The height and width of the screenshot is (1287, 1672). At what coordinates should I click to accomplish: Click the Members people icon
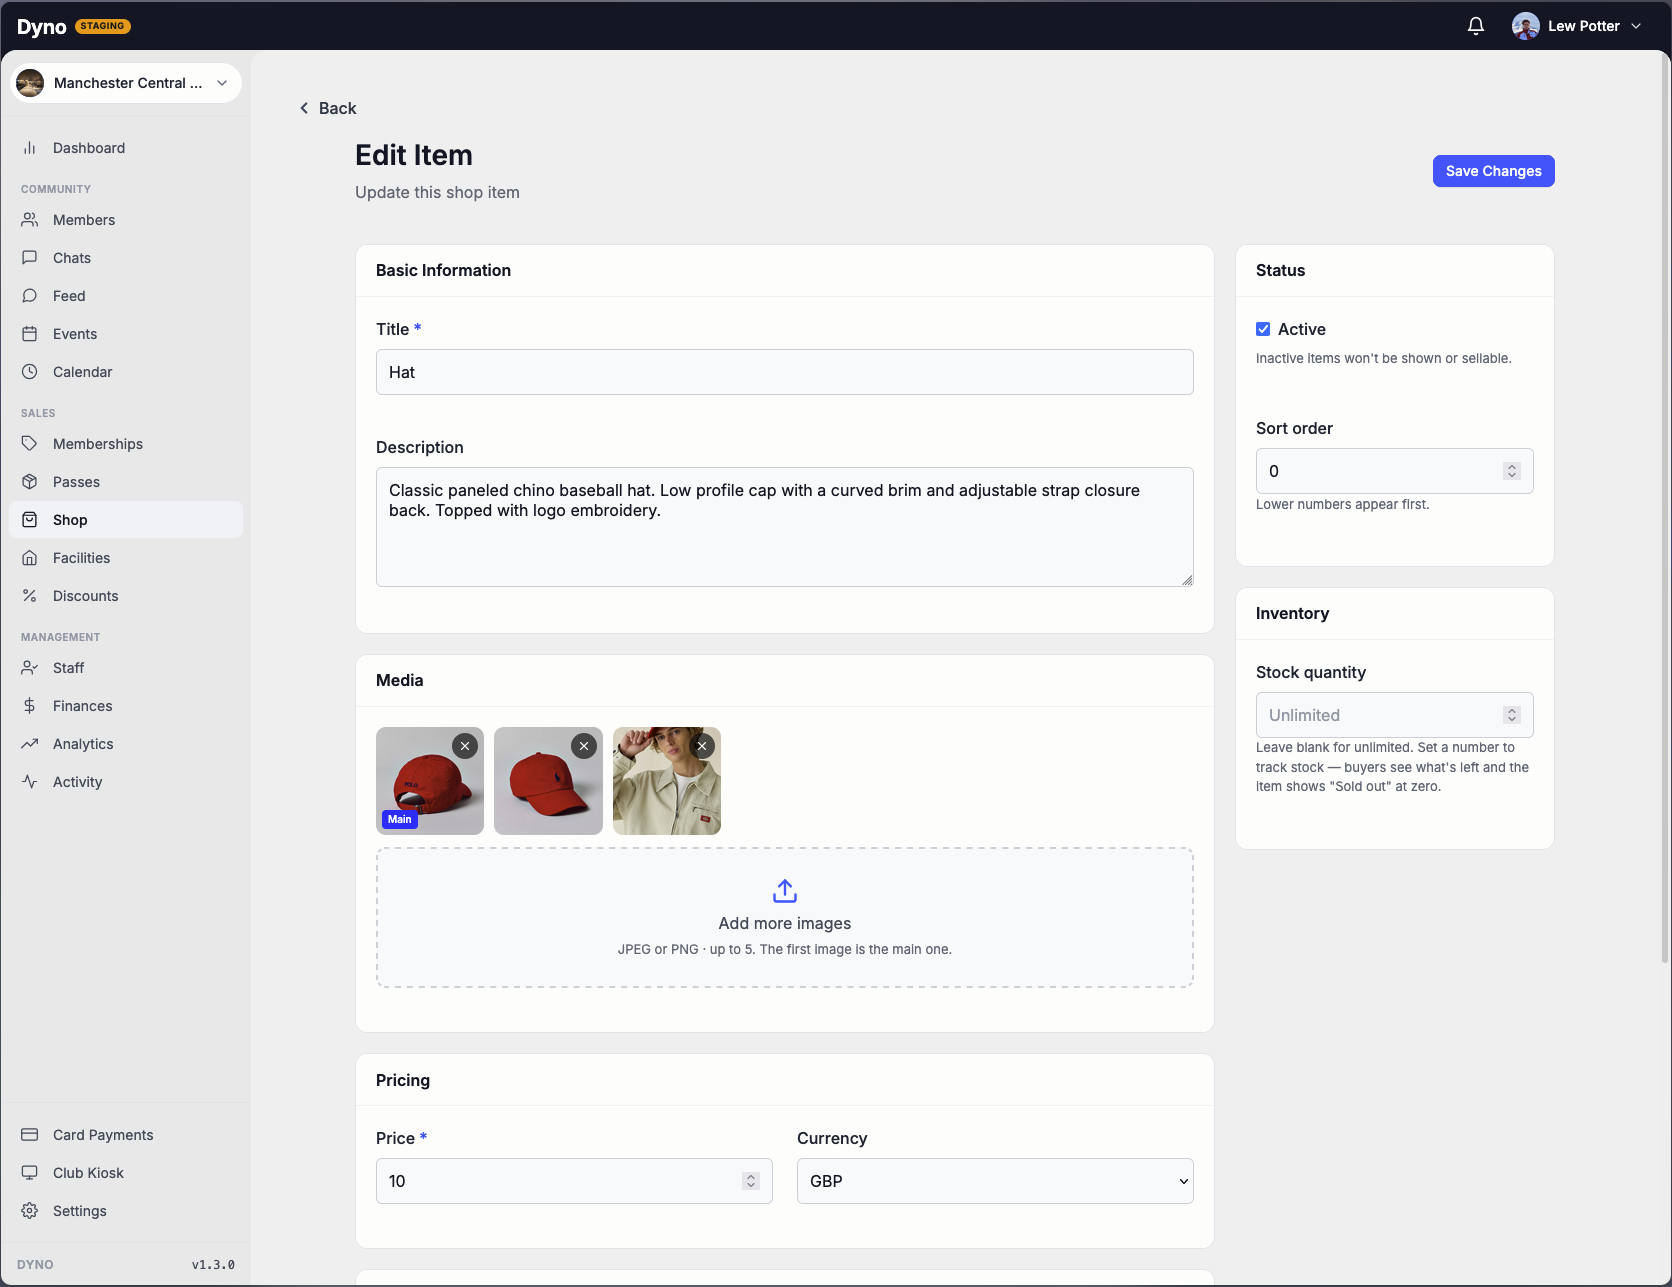click(30, 220)
